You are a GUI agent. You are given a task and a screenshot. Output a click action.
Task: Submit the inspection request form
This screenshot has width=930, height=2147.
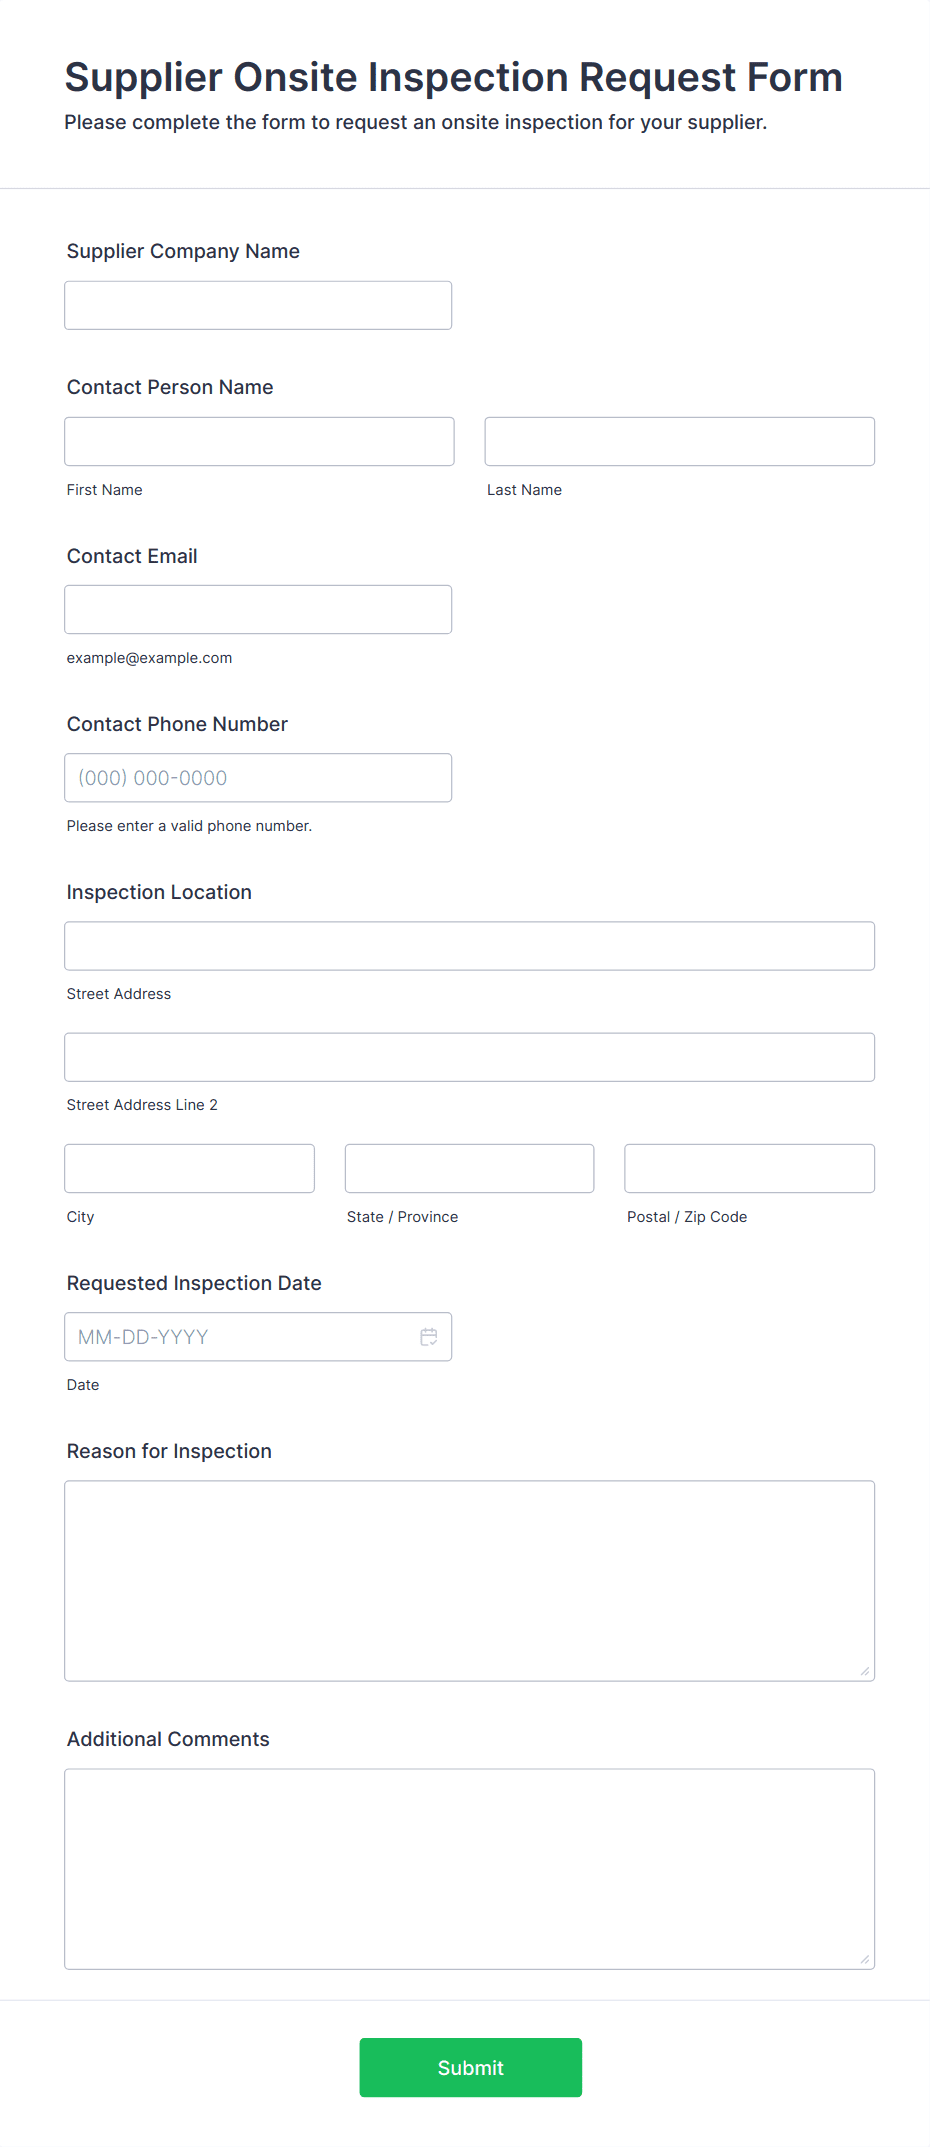click(x=471, y=2067)
